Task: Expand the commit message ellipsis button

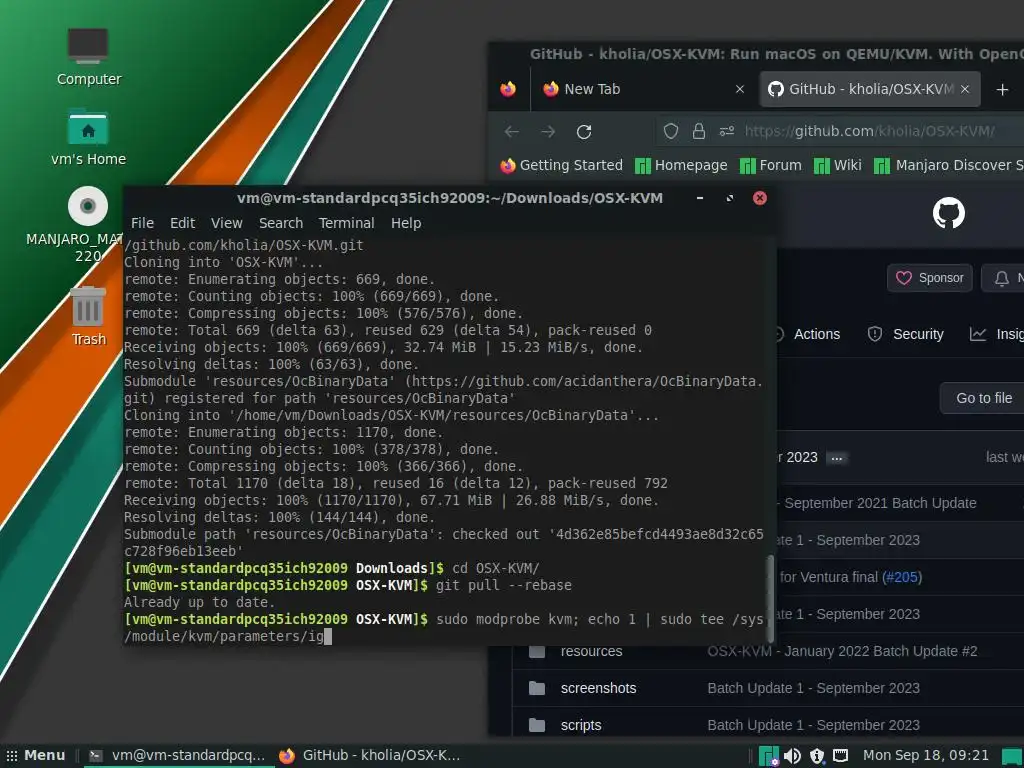Action: point(837,458)
